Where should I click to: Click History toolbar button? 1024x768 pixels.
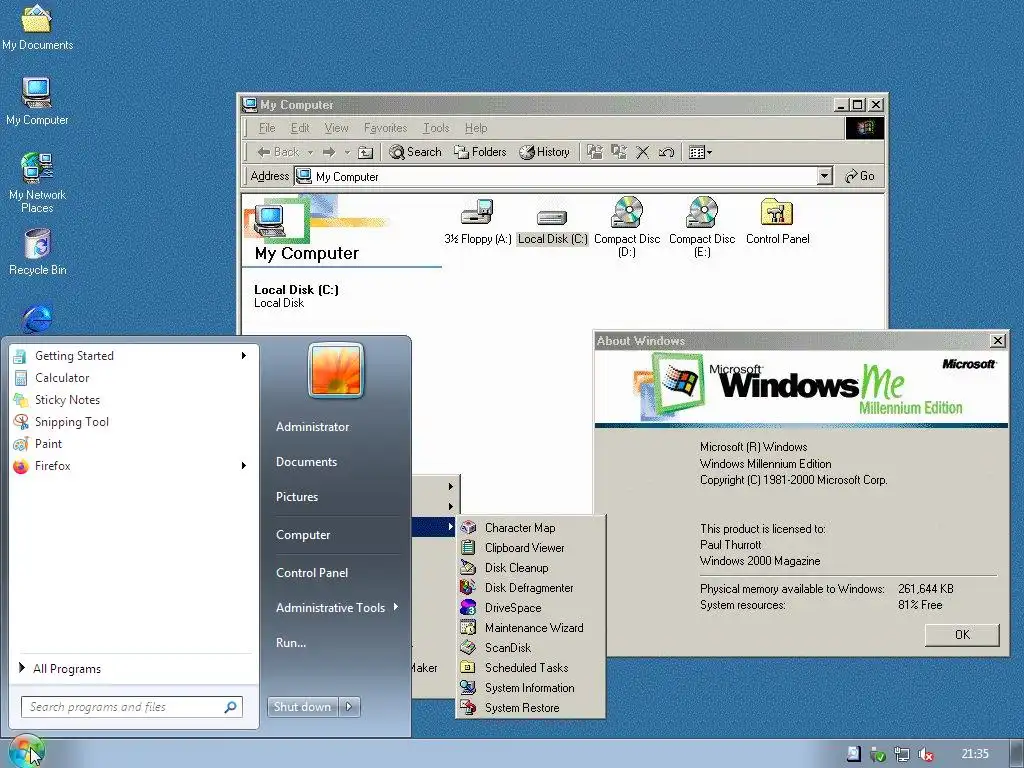(x=545, y=152)
